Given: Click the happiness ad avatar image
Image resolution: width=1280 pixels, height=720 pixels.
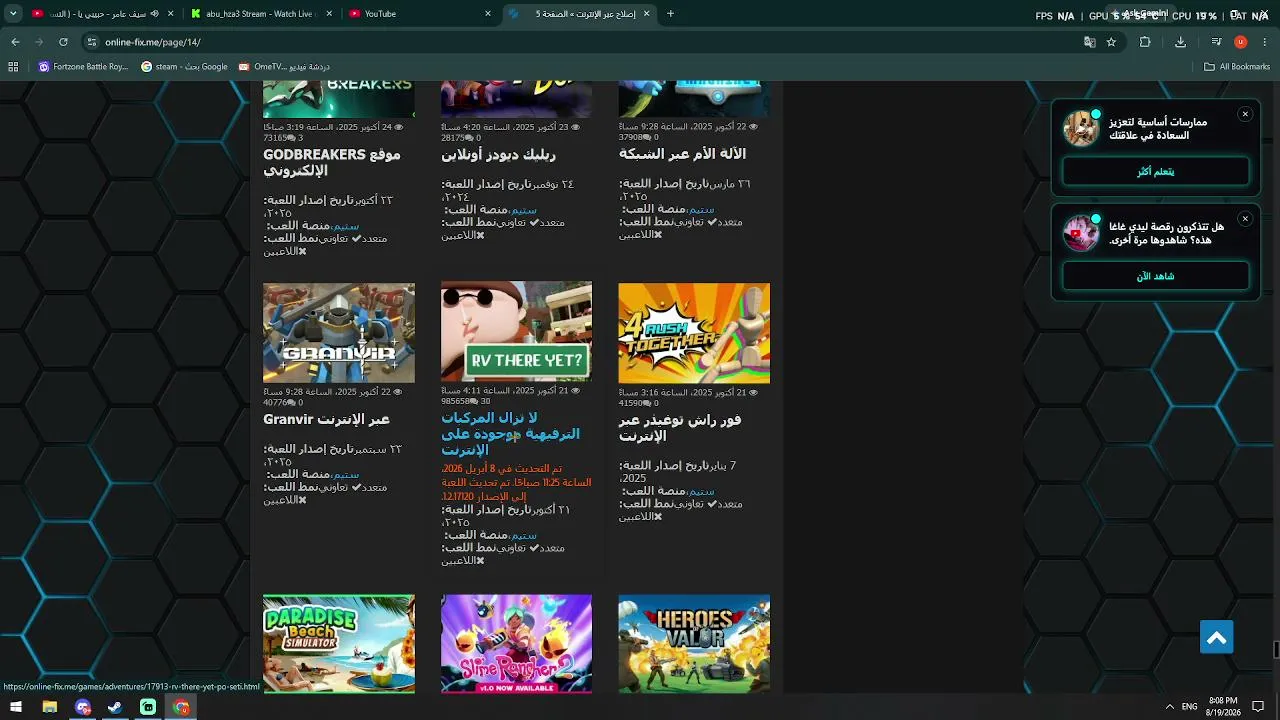Looking at the screenshot, I should (x=1080, y=128).
